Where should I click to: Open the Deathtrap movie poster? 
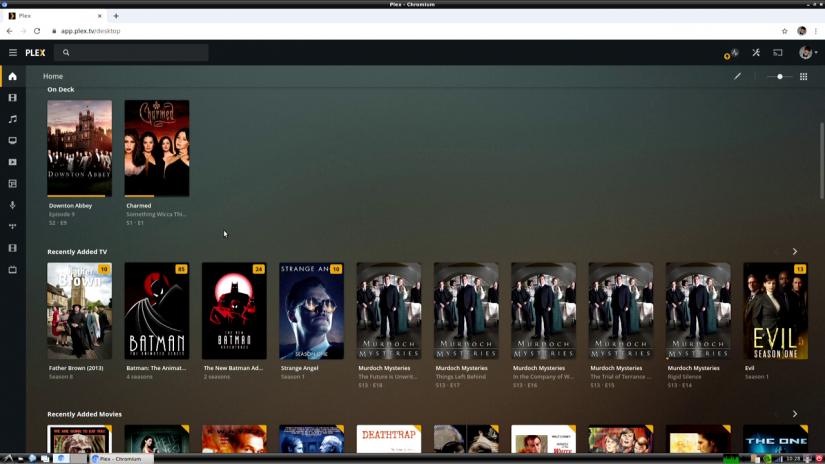[389, 439]
